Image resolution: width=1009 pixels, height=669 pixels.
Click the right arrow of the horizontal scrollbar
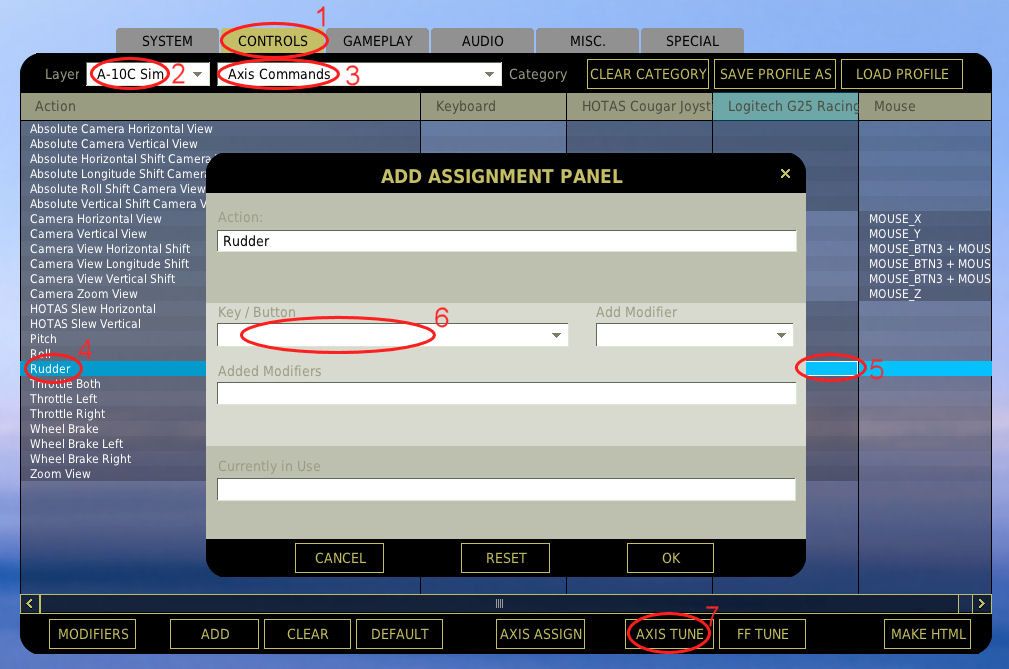(981, 603)
